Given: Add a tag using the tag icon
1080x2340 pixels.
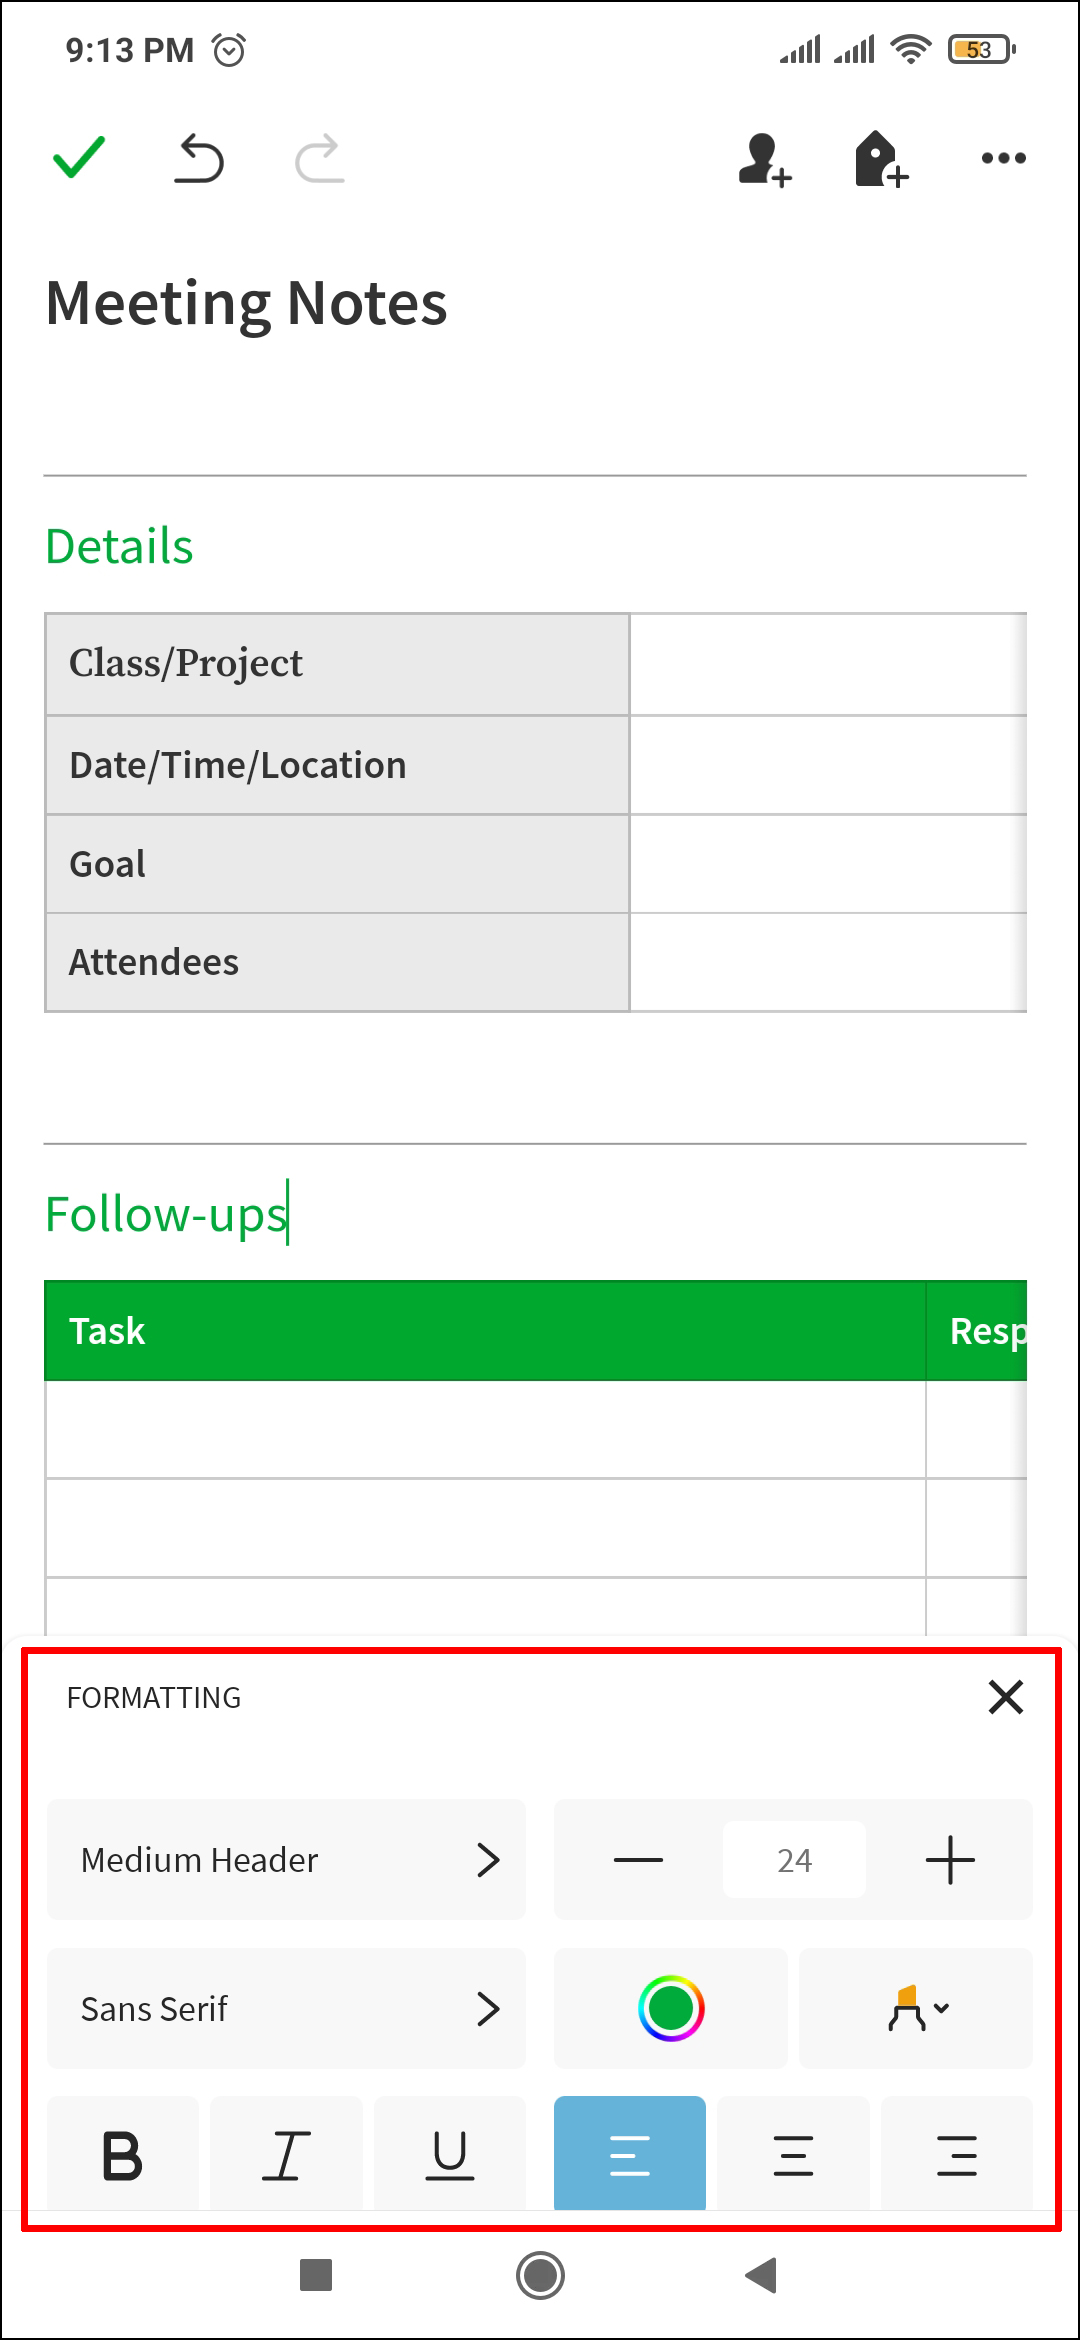Looking at the screenshot, I should 882,159.
